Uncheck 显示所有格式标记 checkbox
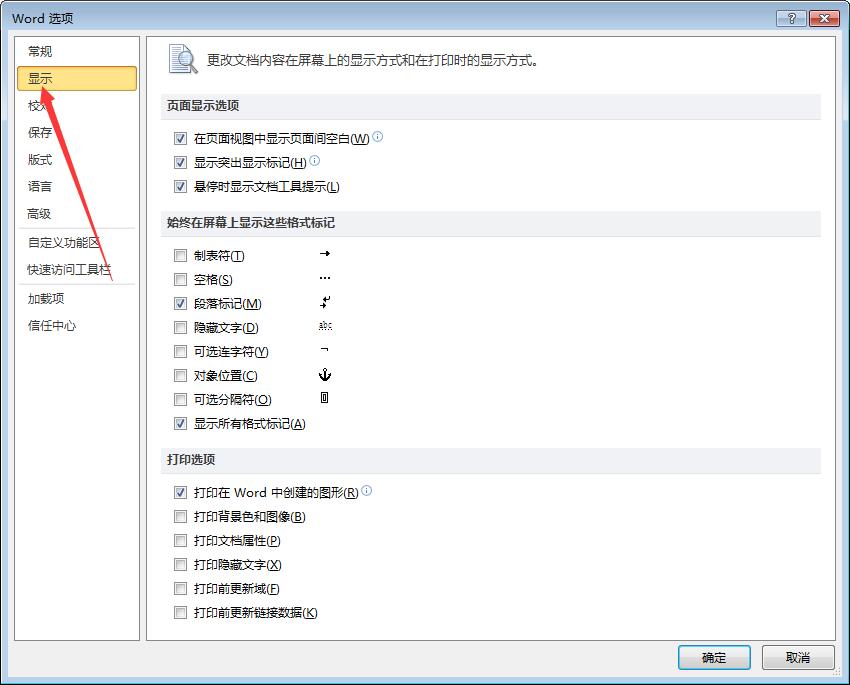Image resolution: width=850 pixels, height=685 pixels. [x=180, y=424]
